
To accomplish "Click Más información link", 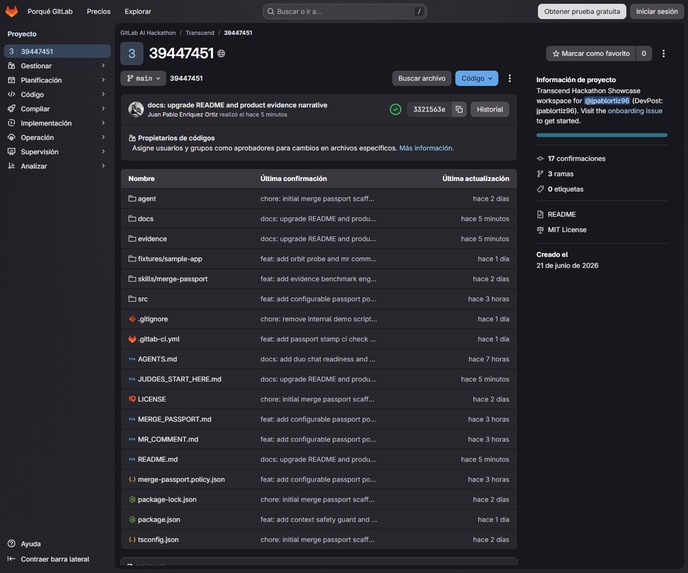I will [x=426, y=148].
